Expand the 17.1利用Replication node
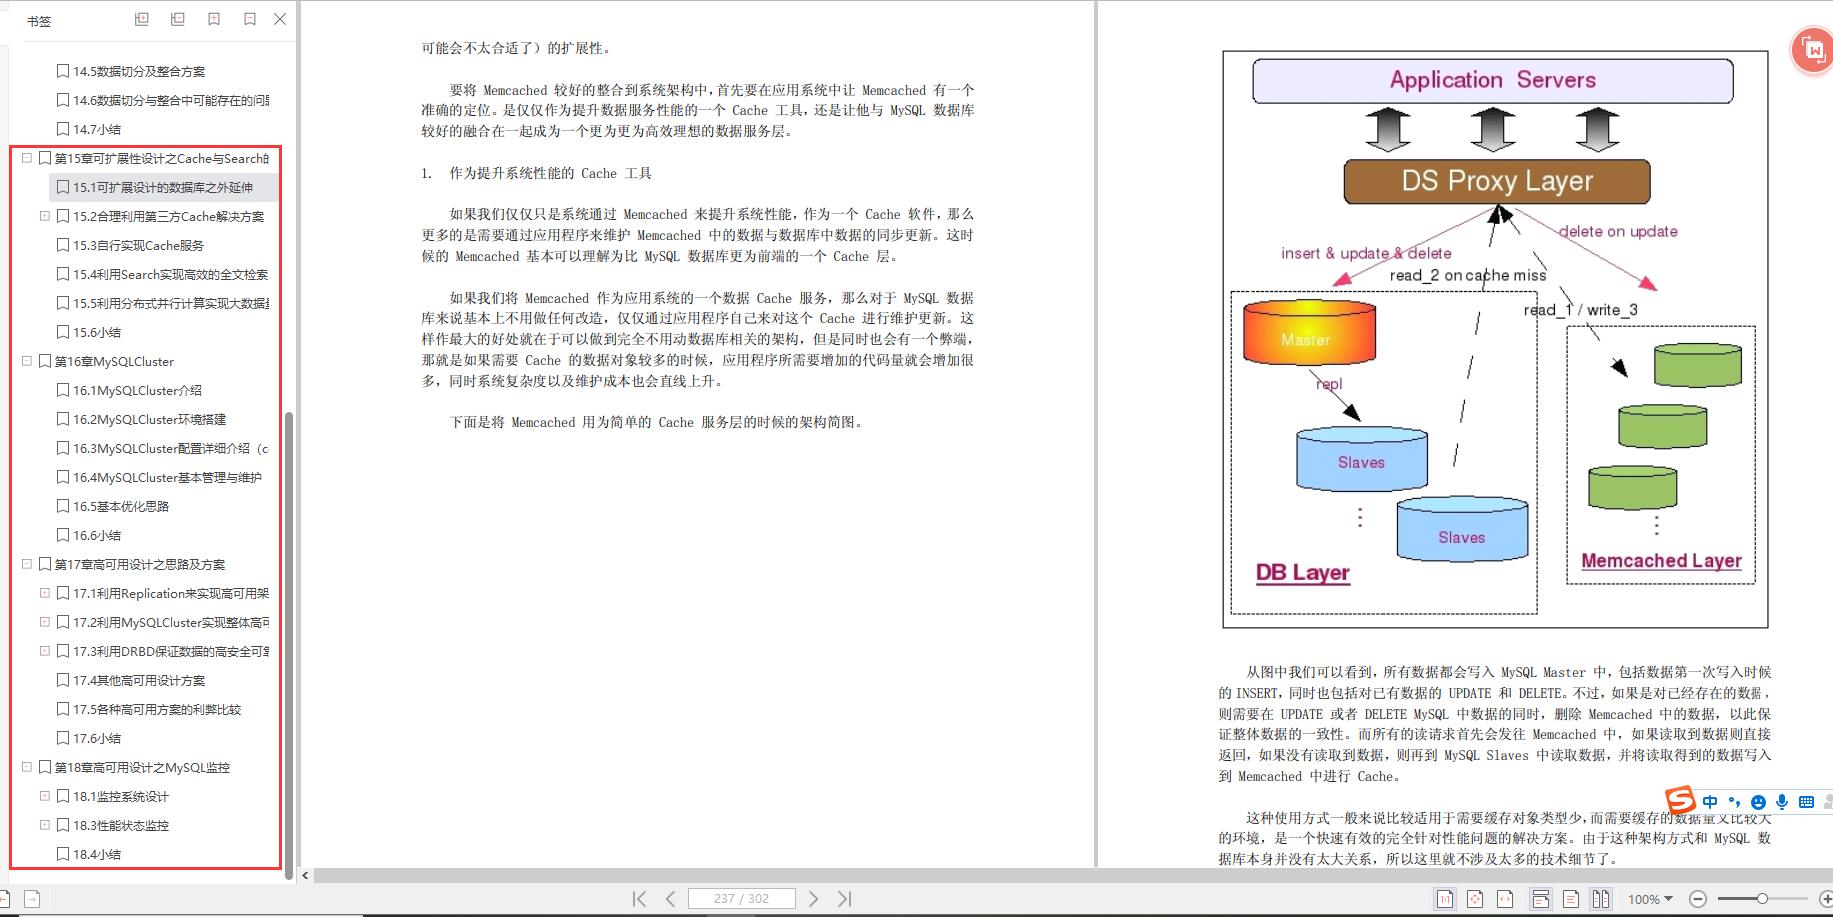The width and height of the screenshot is (1833, 917). click(45, 593)
